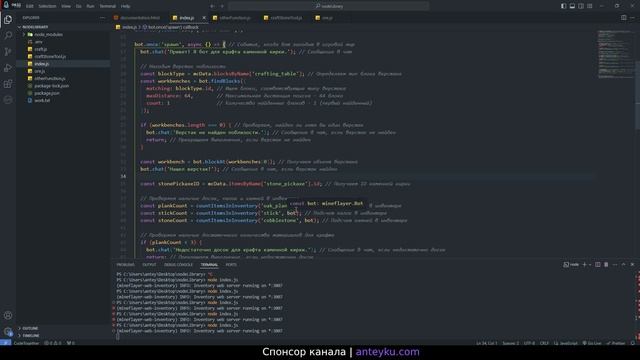Open the Manage gear in activity bar
The image size is (640, 360).
click(x=8, y=331)
